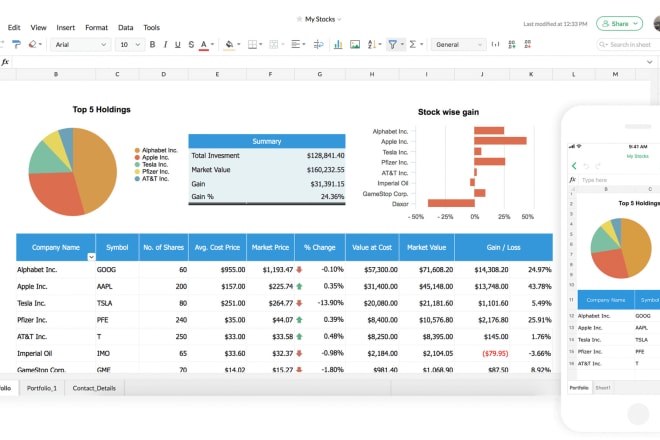
Task: Apply the fill color bucket
Action: click(229, 45)
